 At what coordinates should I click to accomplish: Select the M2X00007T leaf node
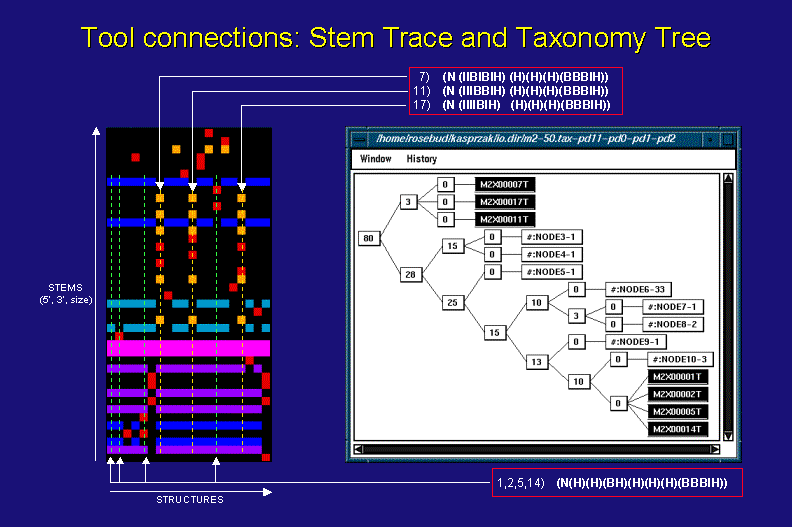[x=505, y=184]
